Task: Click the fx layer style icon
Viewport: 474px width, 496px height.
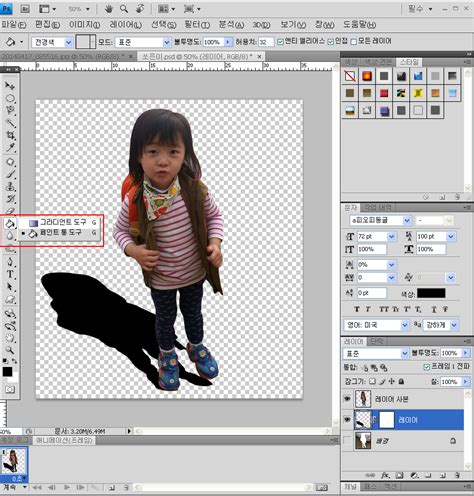Action: click(x=386, y=475)
